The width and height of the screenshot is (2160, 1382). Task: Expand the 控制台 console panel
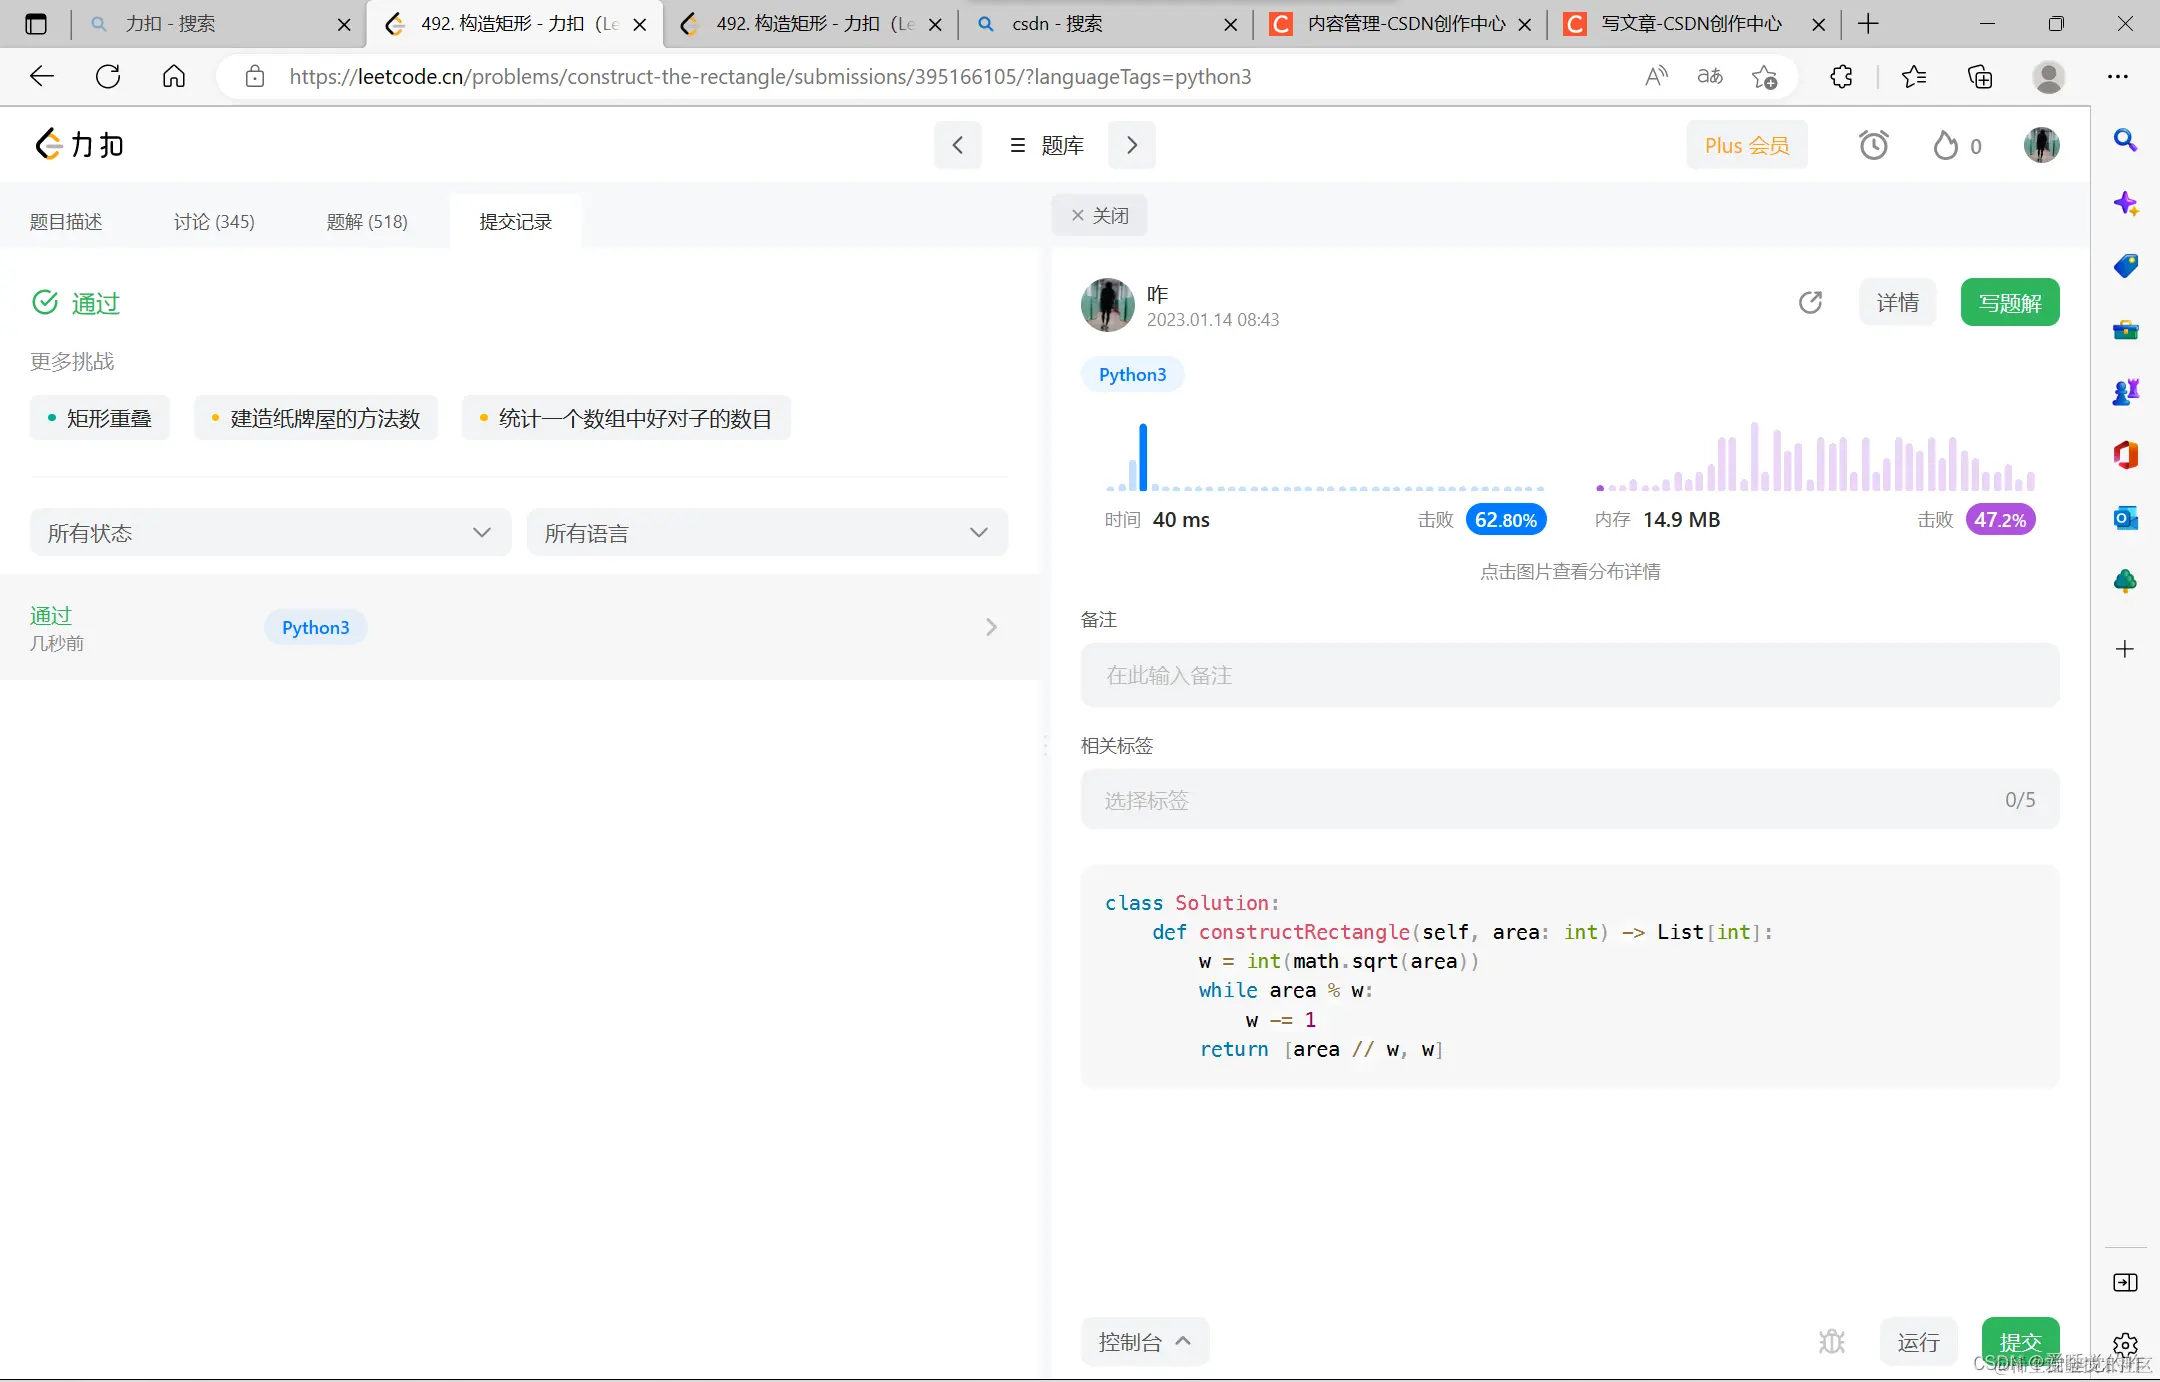click(1144, 1341)
